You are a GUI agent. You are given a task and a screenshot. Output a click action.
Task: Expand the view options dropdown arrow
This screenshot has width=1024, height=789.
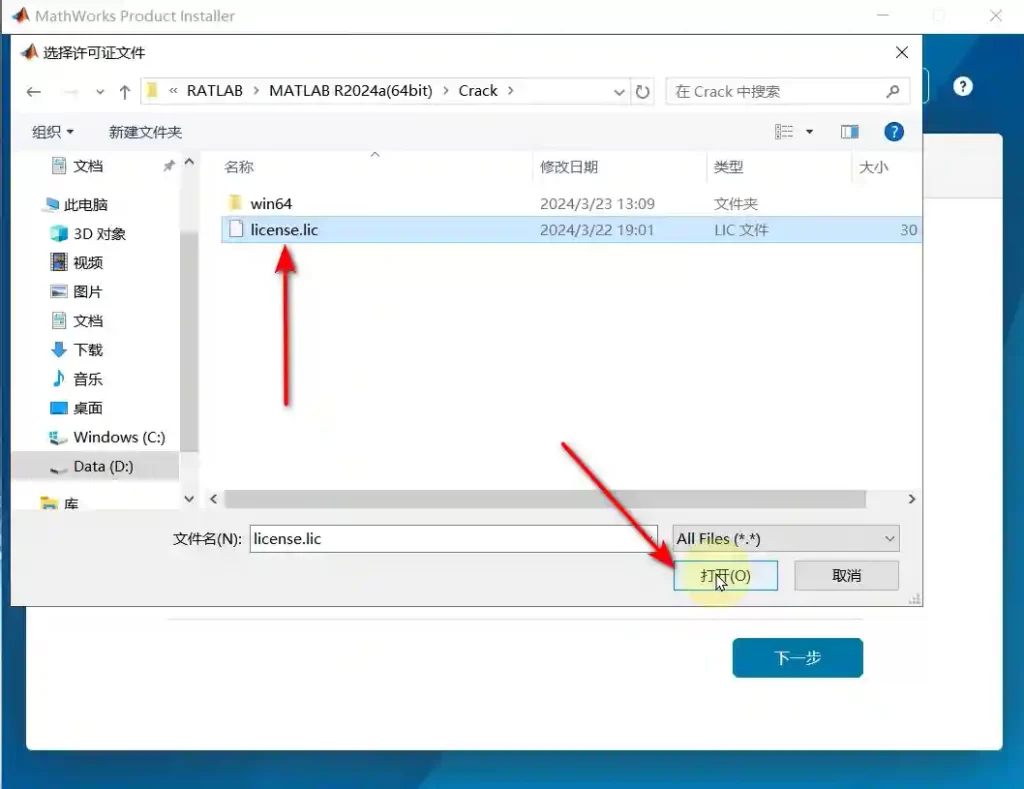(x=810, y=132)
